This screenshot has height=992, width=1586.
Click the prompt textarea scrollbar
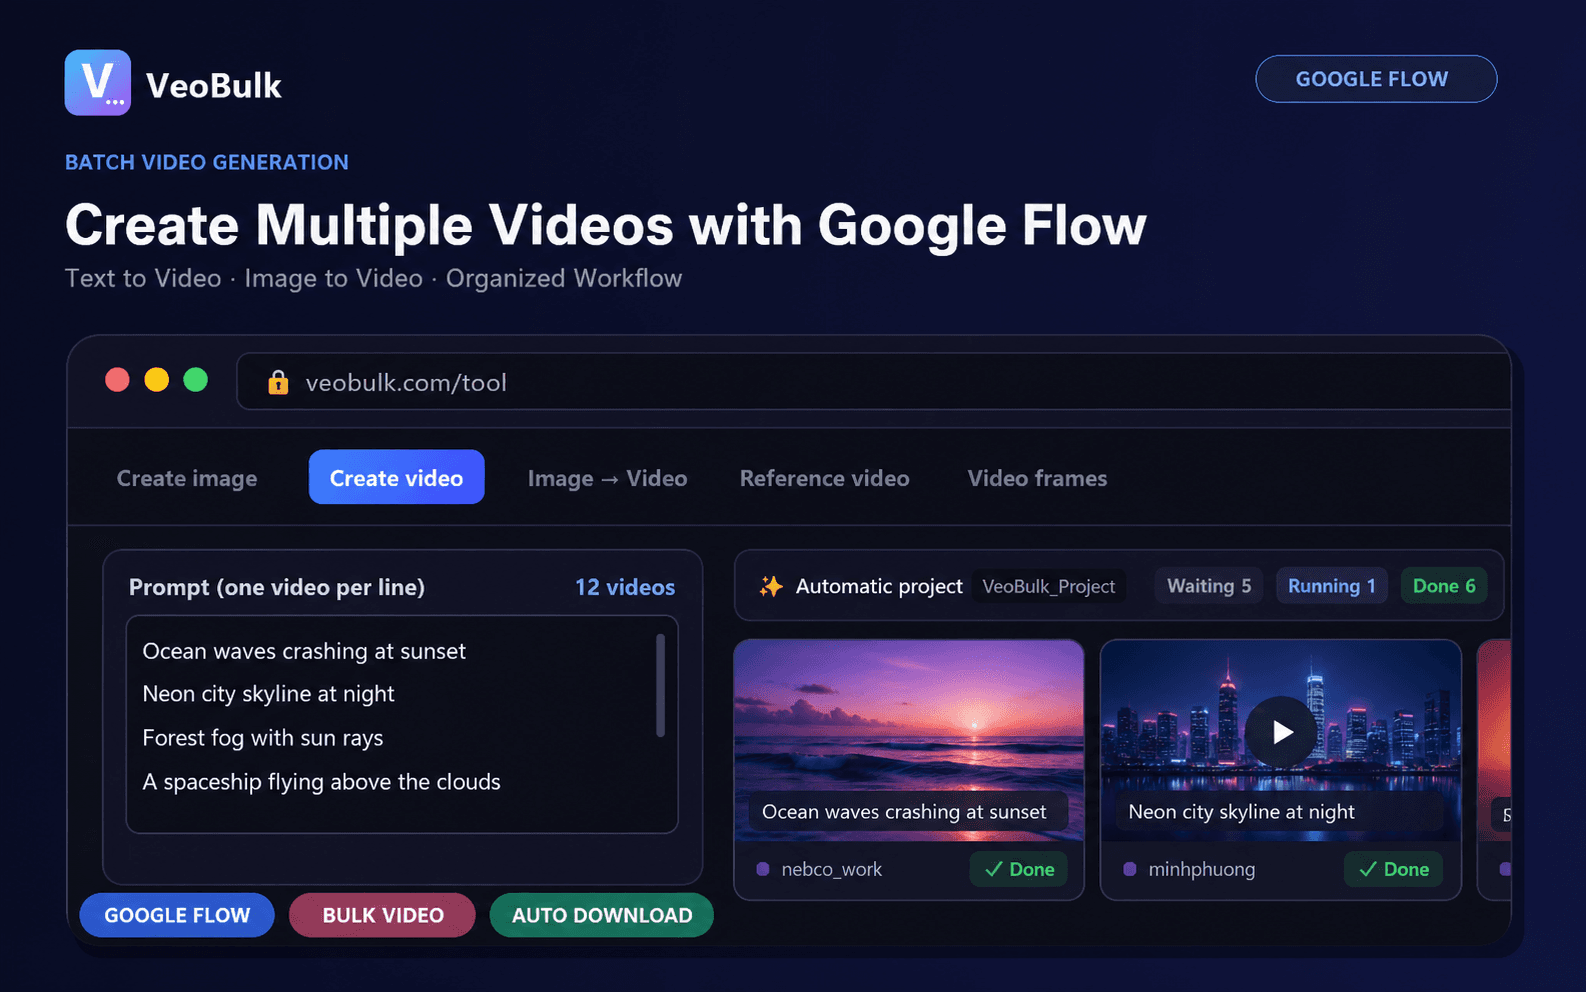pos(660,686)
